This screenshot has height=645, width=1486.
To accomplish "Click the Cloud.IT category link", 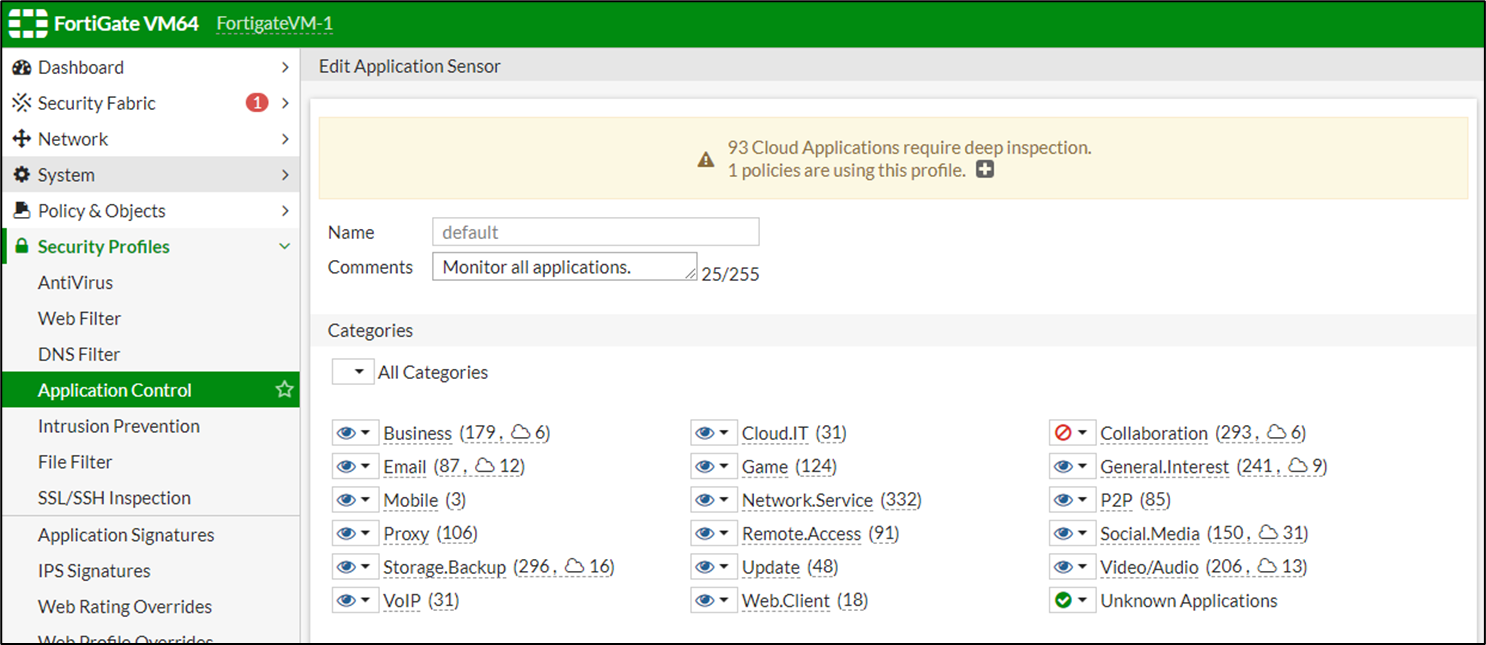I will (x=774, y=432).
